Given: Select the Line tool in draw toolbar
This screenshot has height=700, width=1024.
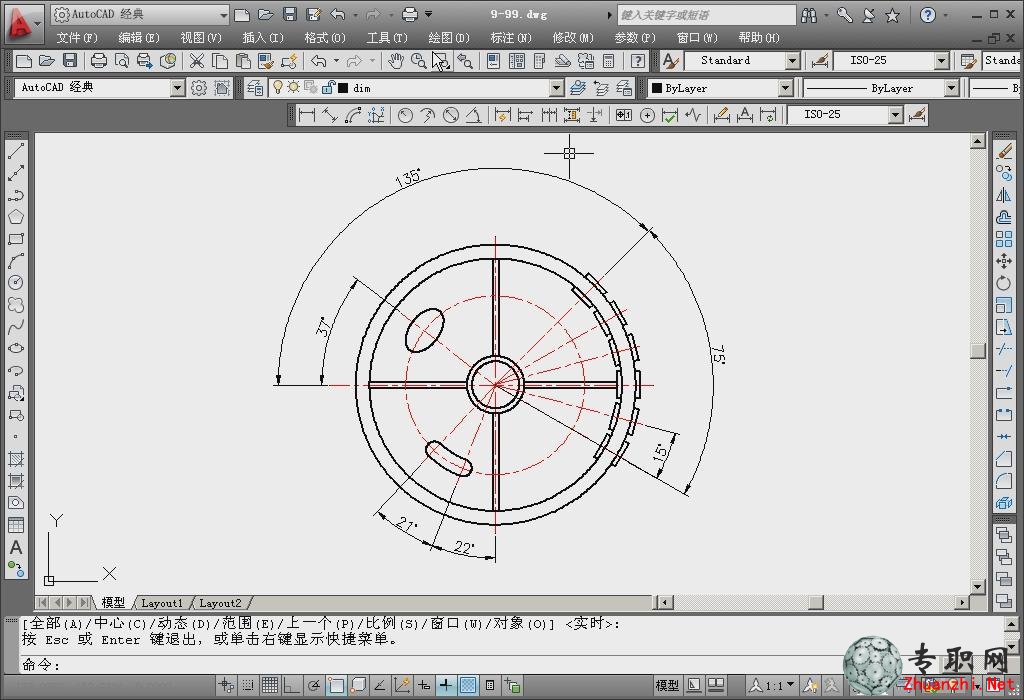Looking at the screenshot, I should click(16, 151).
